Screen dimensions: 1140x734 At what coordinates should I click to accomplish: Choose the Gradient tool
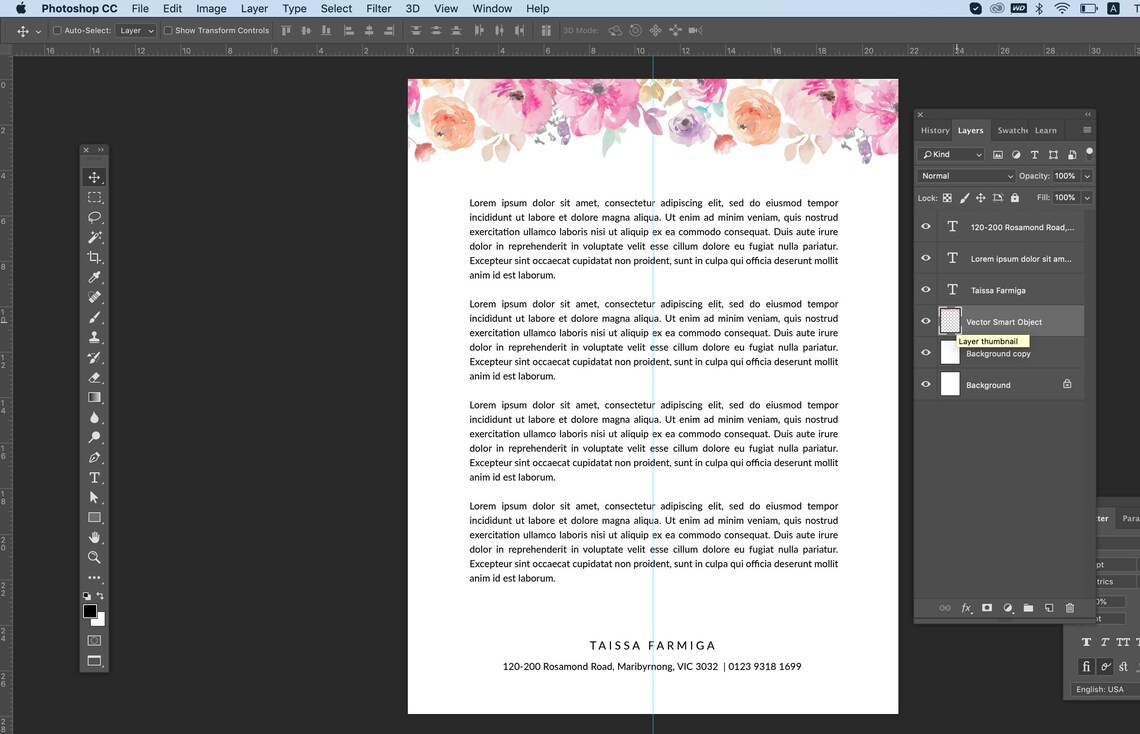click(95, 397)
